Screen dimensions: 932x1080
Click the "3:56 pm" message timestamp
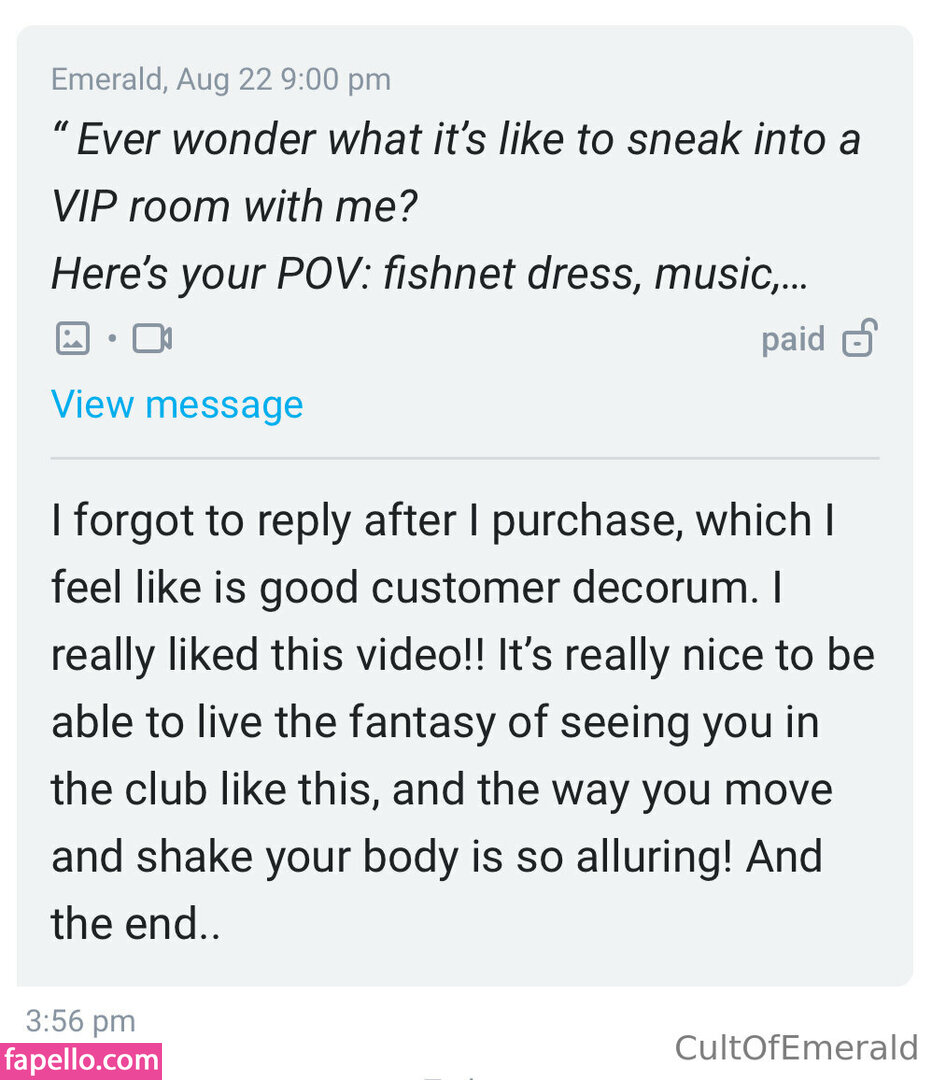click(x=80, y=1020)
